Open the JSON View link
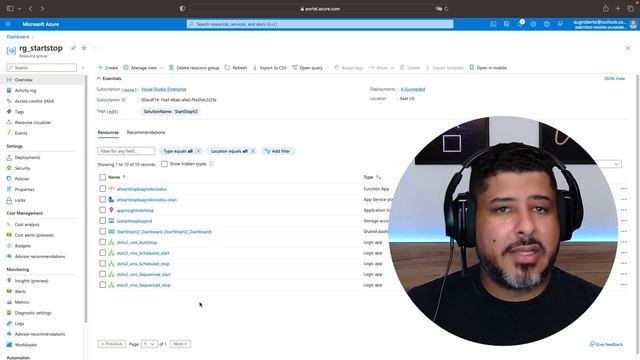The height and width of the screenshot is (360, 640). tap(614, 78)
